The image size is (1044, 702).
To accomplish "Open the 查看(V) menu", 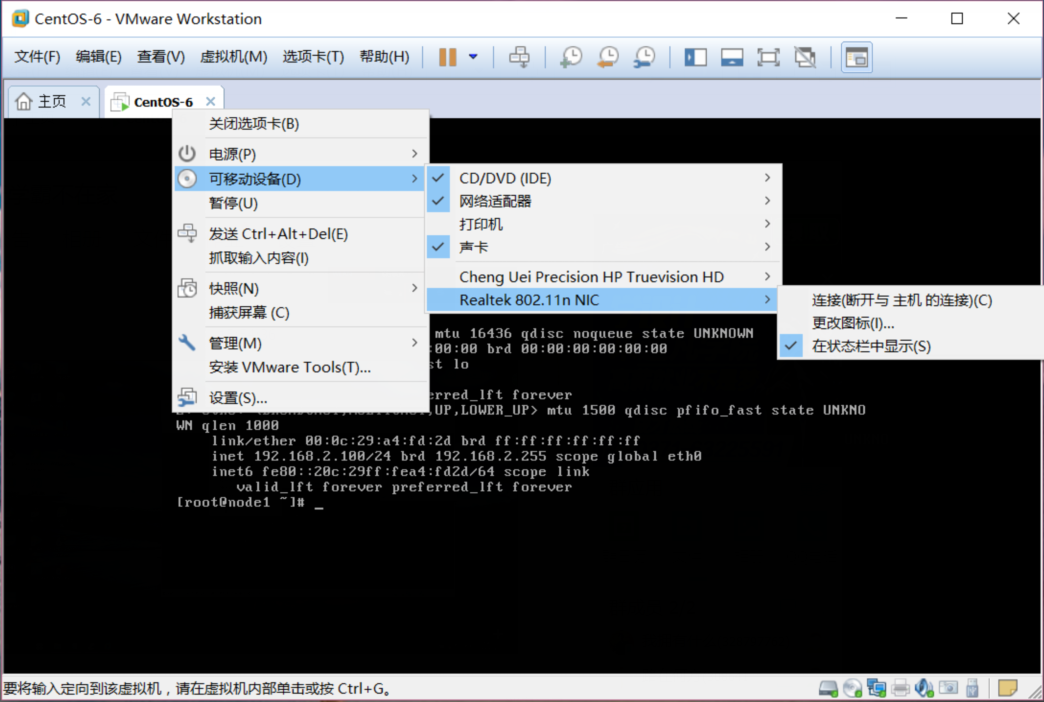I will 160,57.
